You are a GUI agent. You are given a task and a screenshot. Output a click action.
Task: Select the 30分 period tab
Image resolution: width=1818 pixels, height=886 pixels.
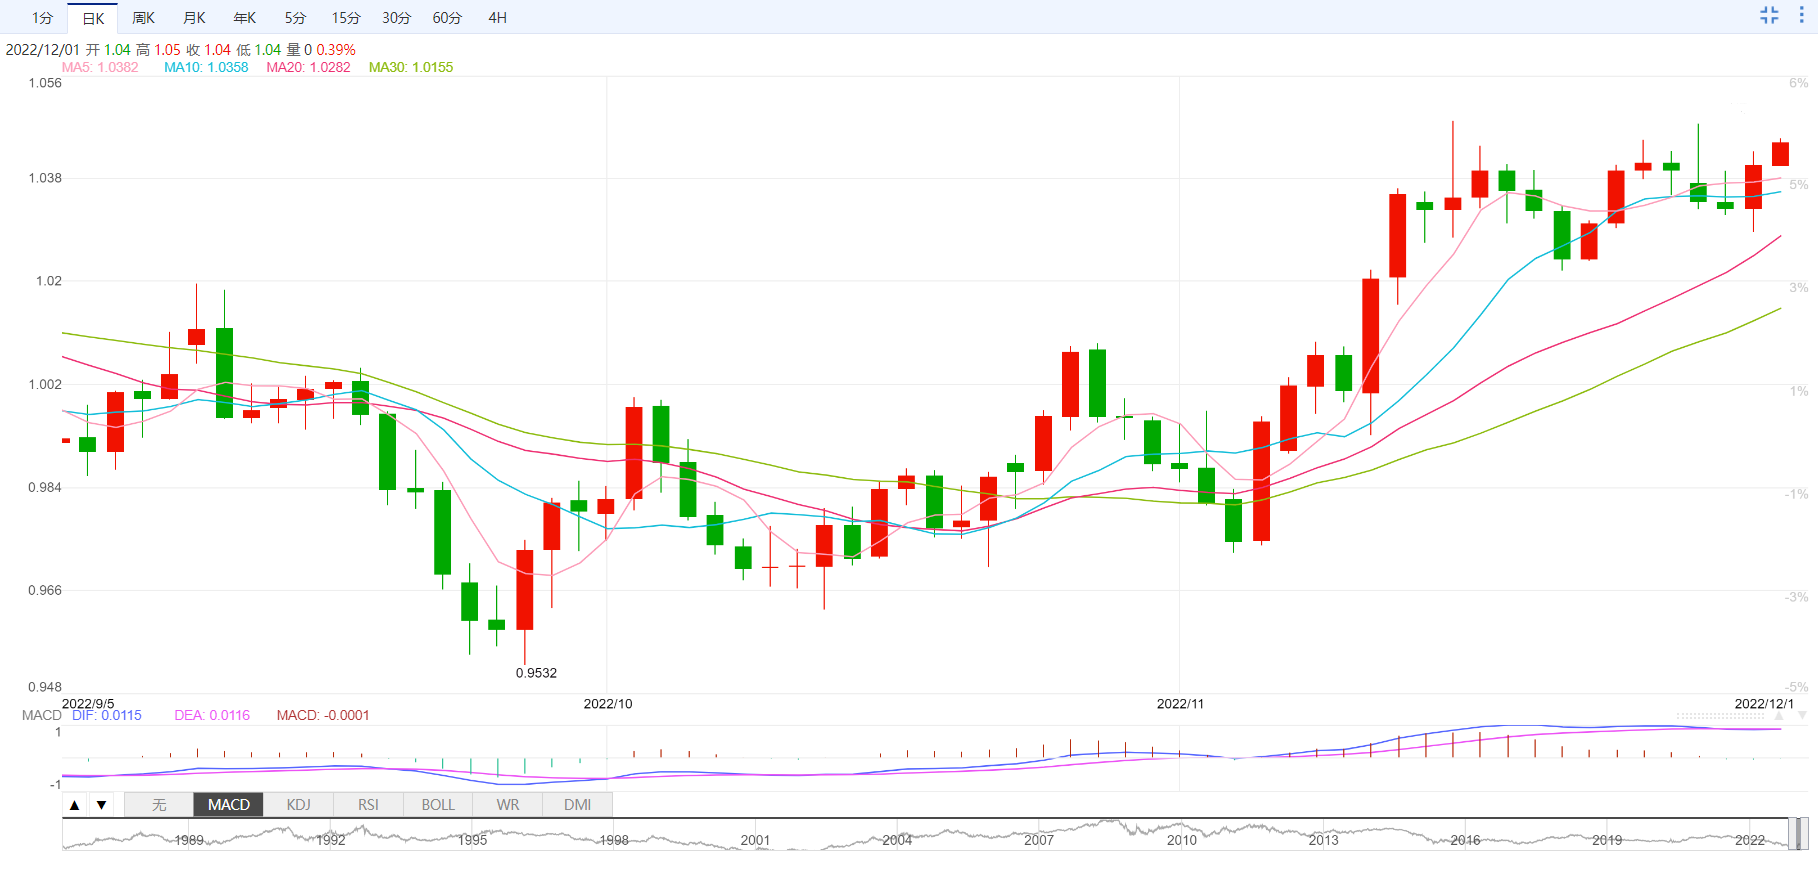(x=396, y=18)
